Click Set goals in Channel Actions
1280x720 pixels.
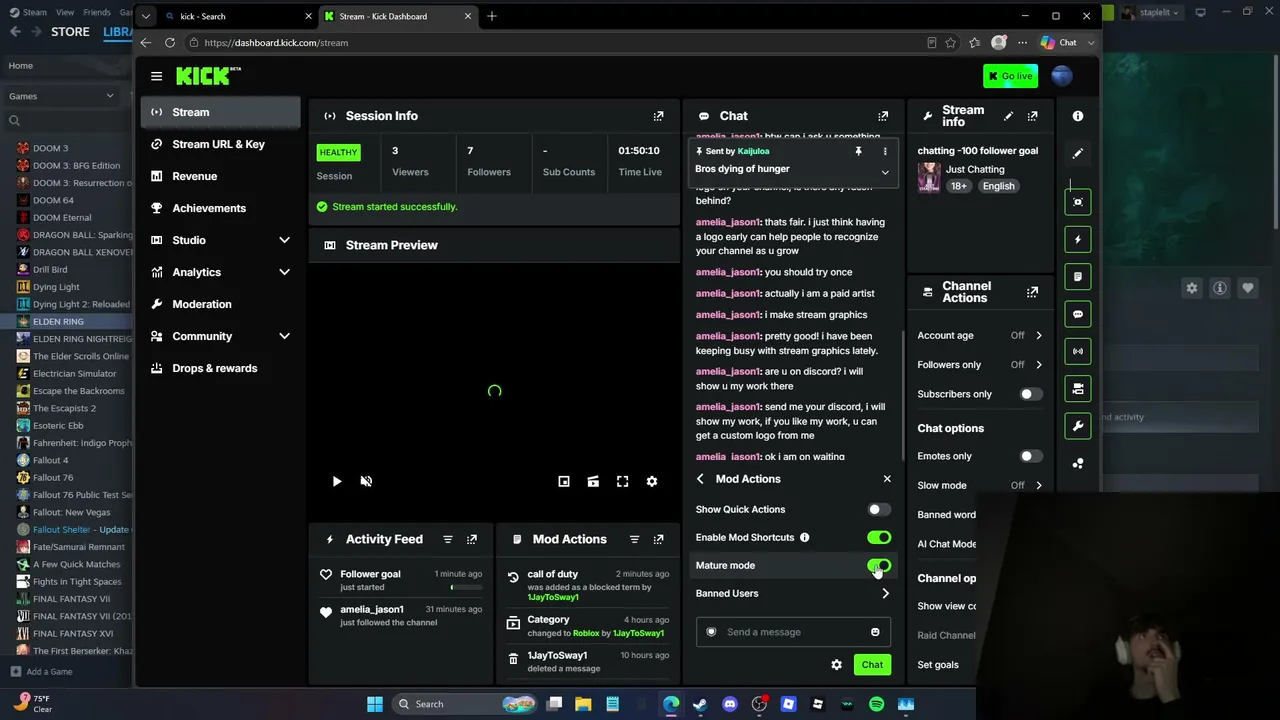(x=938, y=665)
